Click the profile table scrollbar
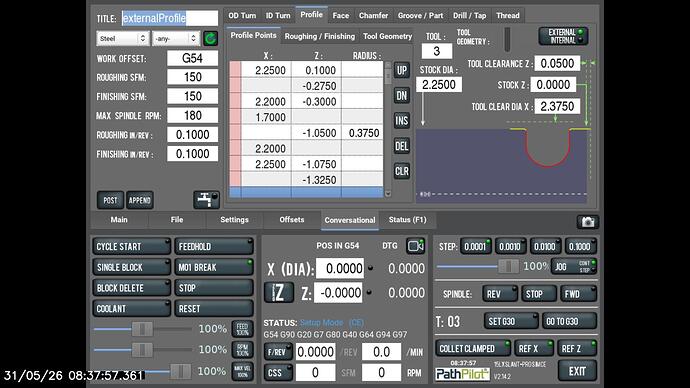 388,129
